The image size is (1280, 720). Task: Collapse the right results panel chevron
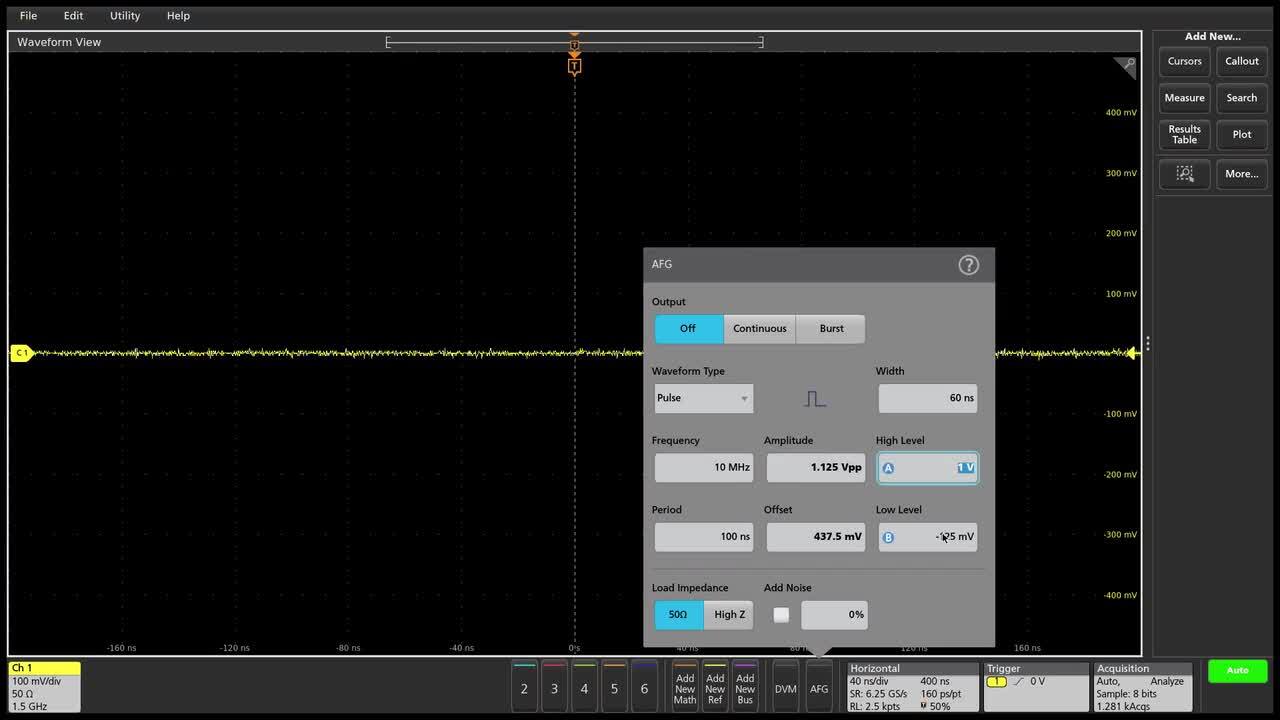(x=1149, y=341)
